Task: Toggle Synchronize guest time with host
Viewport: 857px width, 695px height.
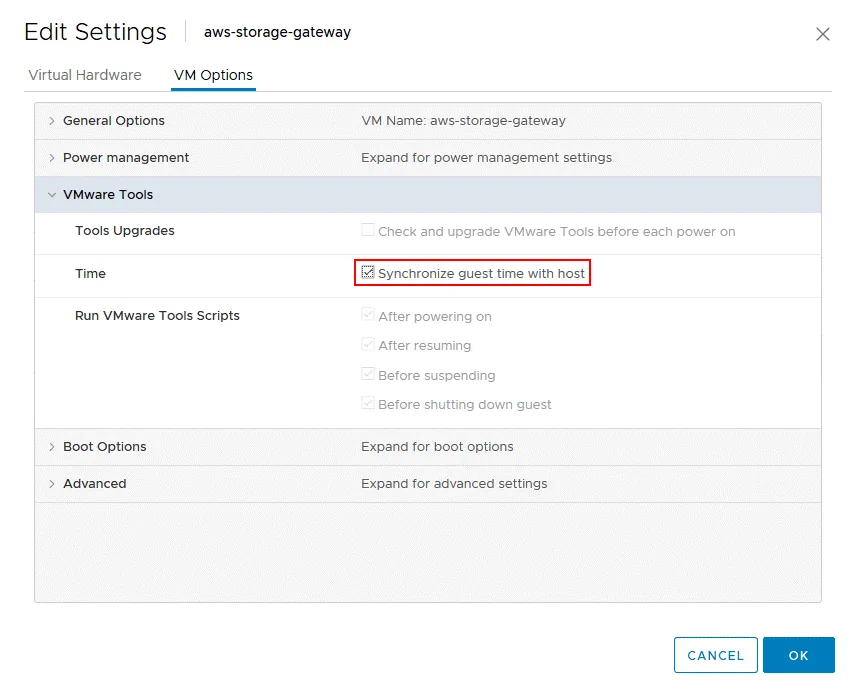Action: tap(368, 273)
